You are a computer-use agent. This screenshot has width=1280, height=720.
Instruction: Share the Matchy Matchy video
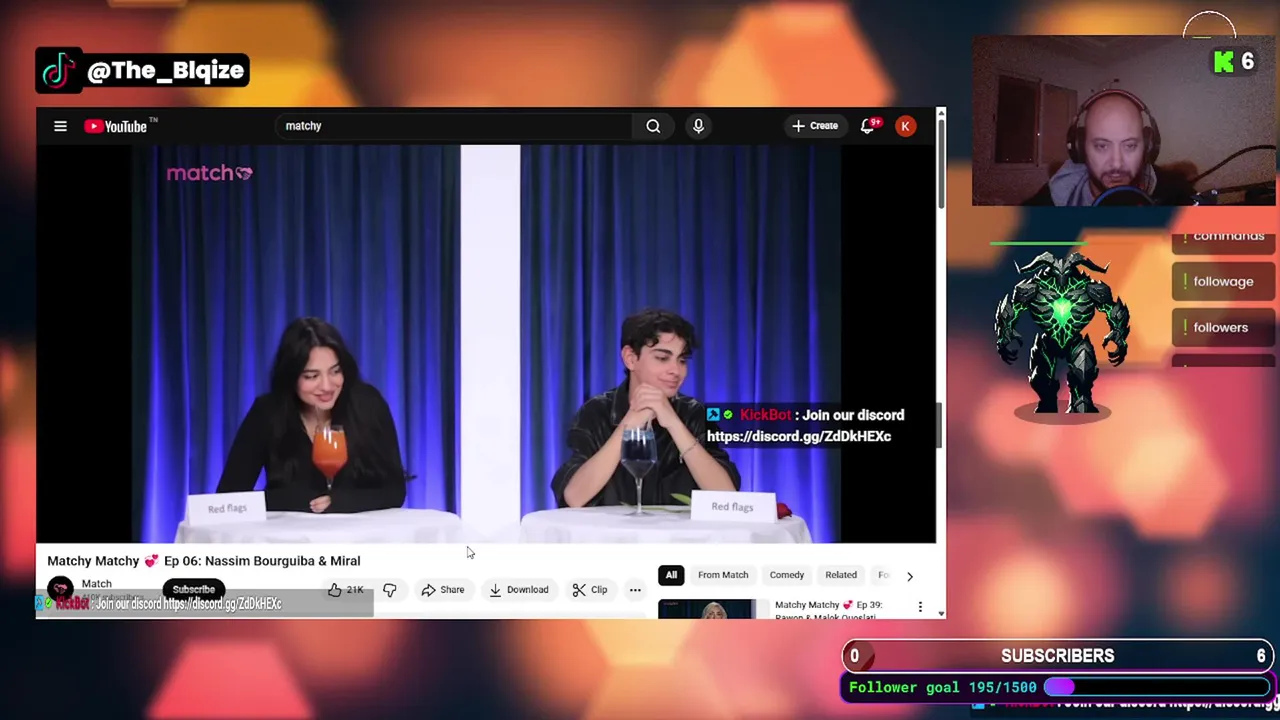click(443, 590)
